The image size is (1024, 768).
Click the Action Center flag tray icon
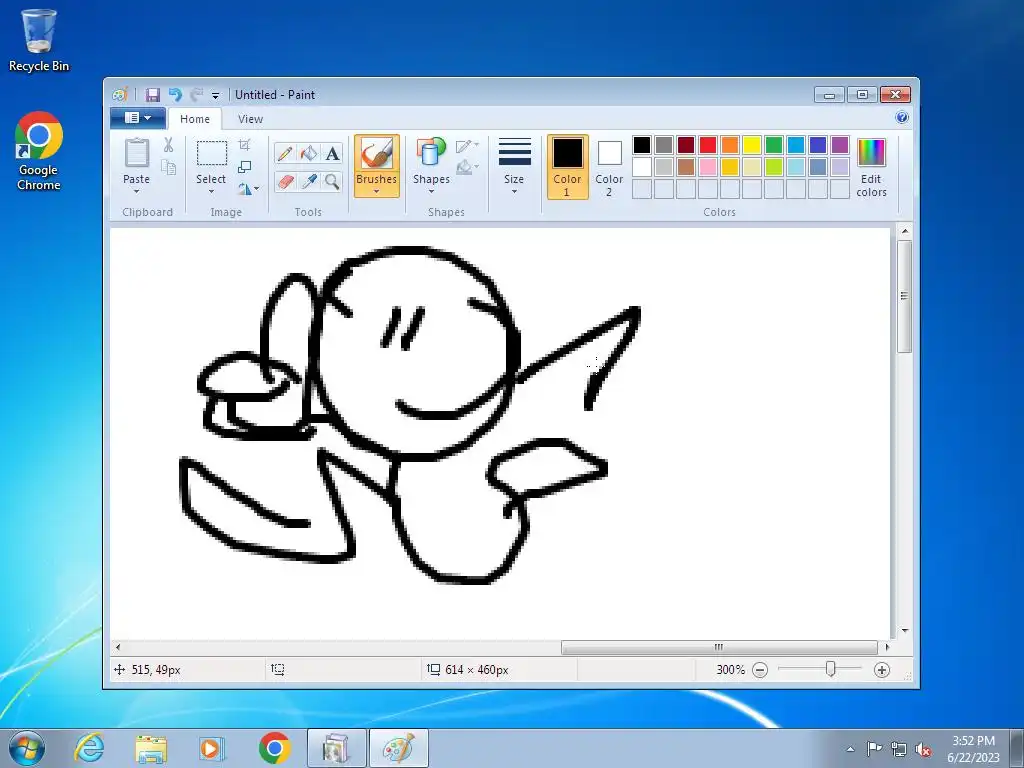[874, 749]
